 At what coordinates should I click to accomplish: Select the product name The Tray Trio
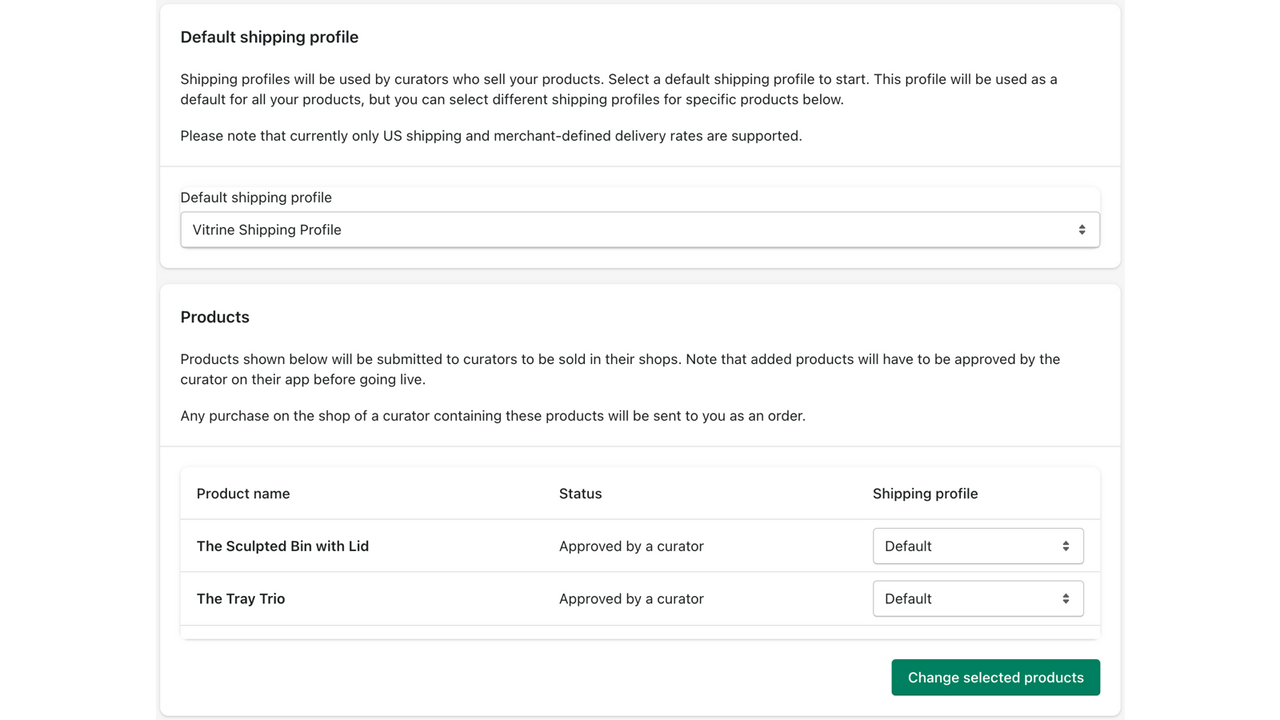click(240, 598)
